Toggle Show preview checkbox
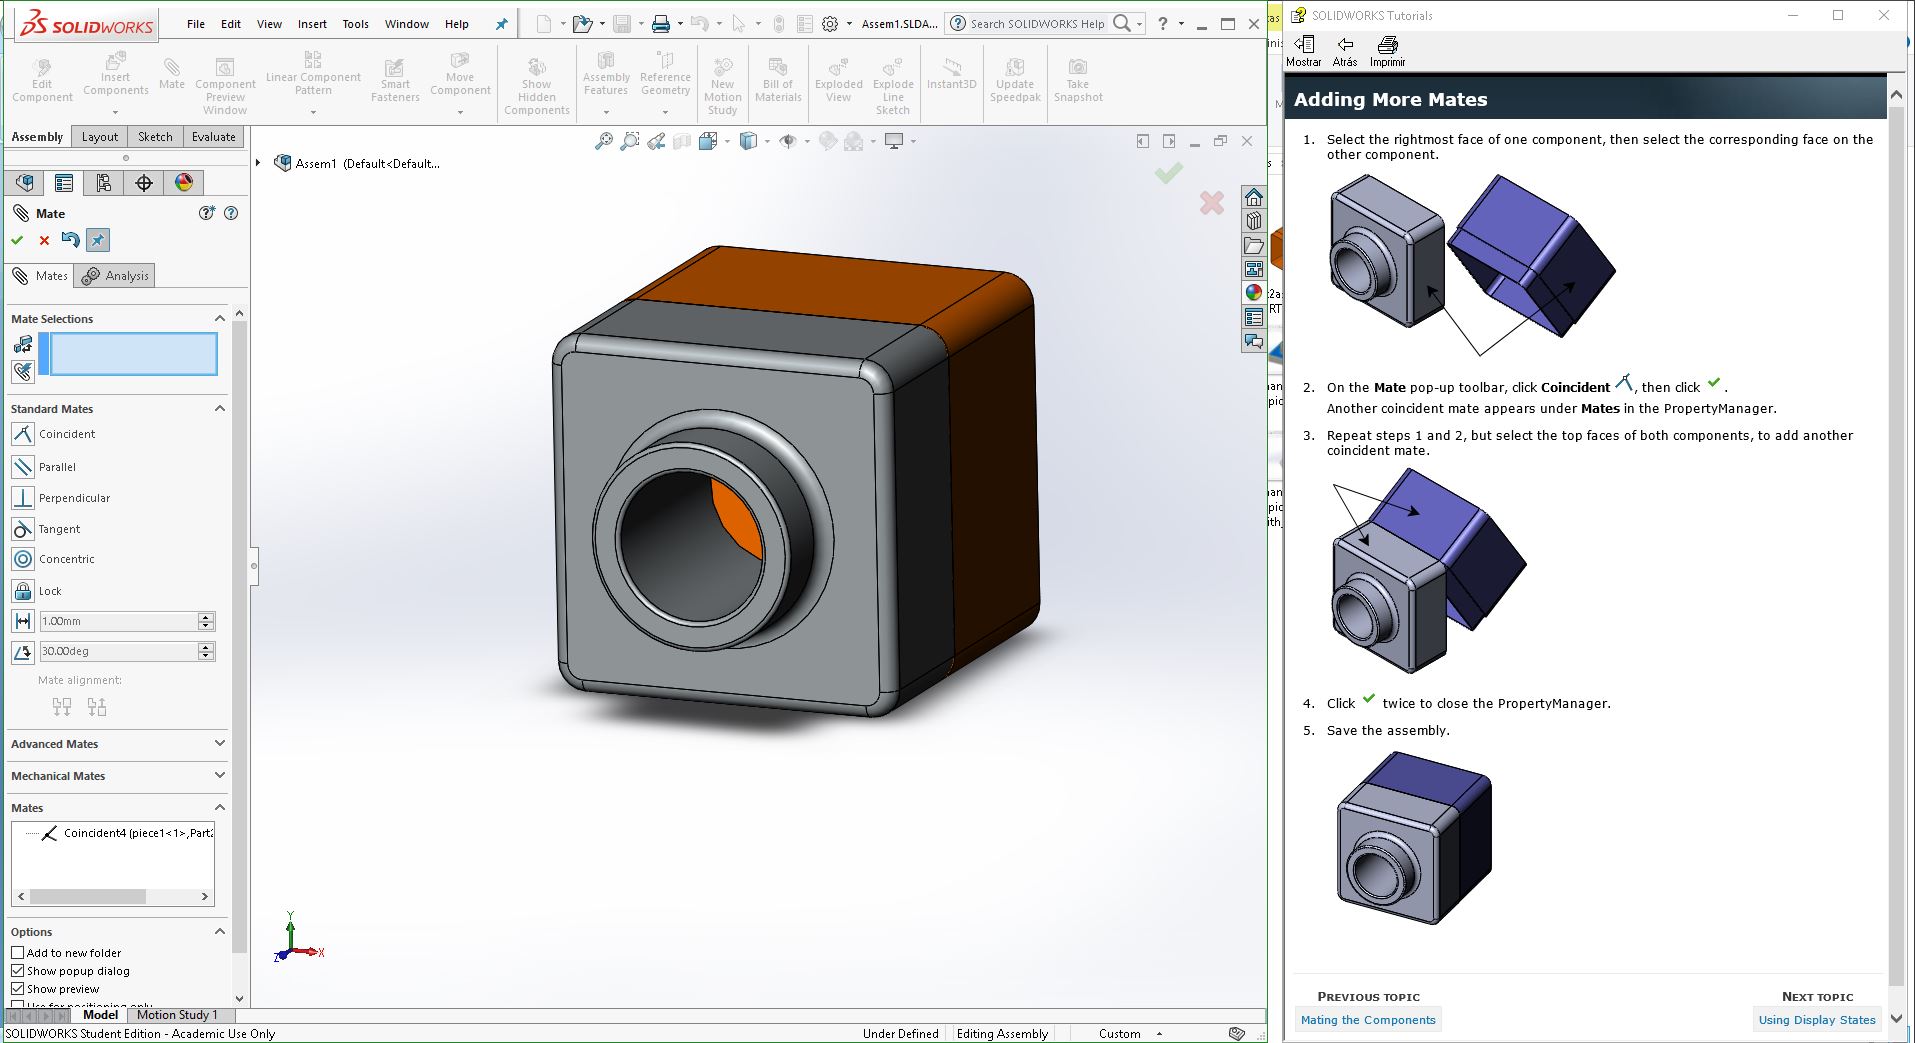 [18, 989]
